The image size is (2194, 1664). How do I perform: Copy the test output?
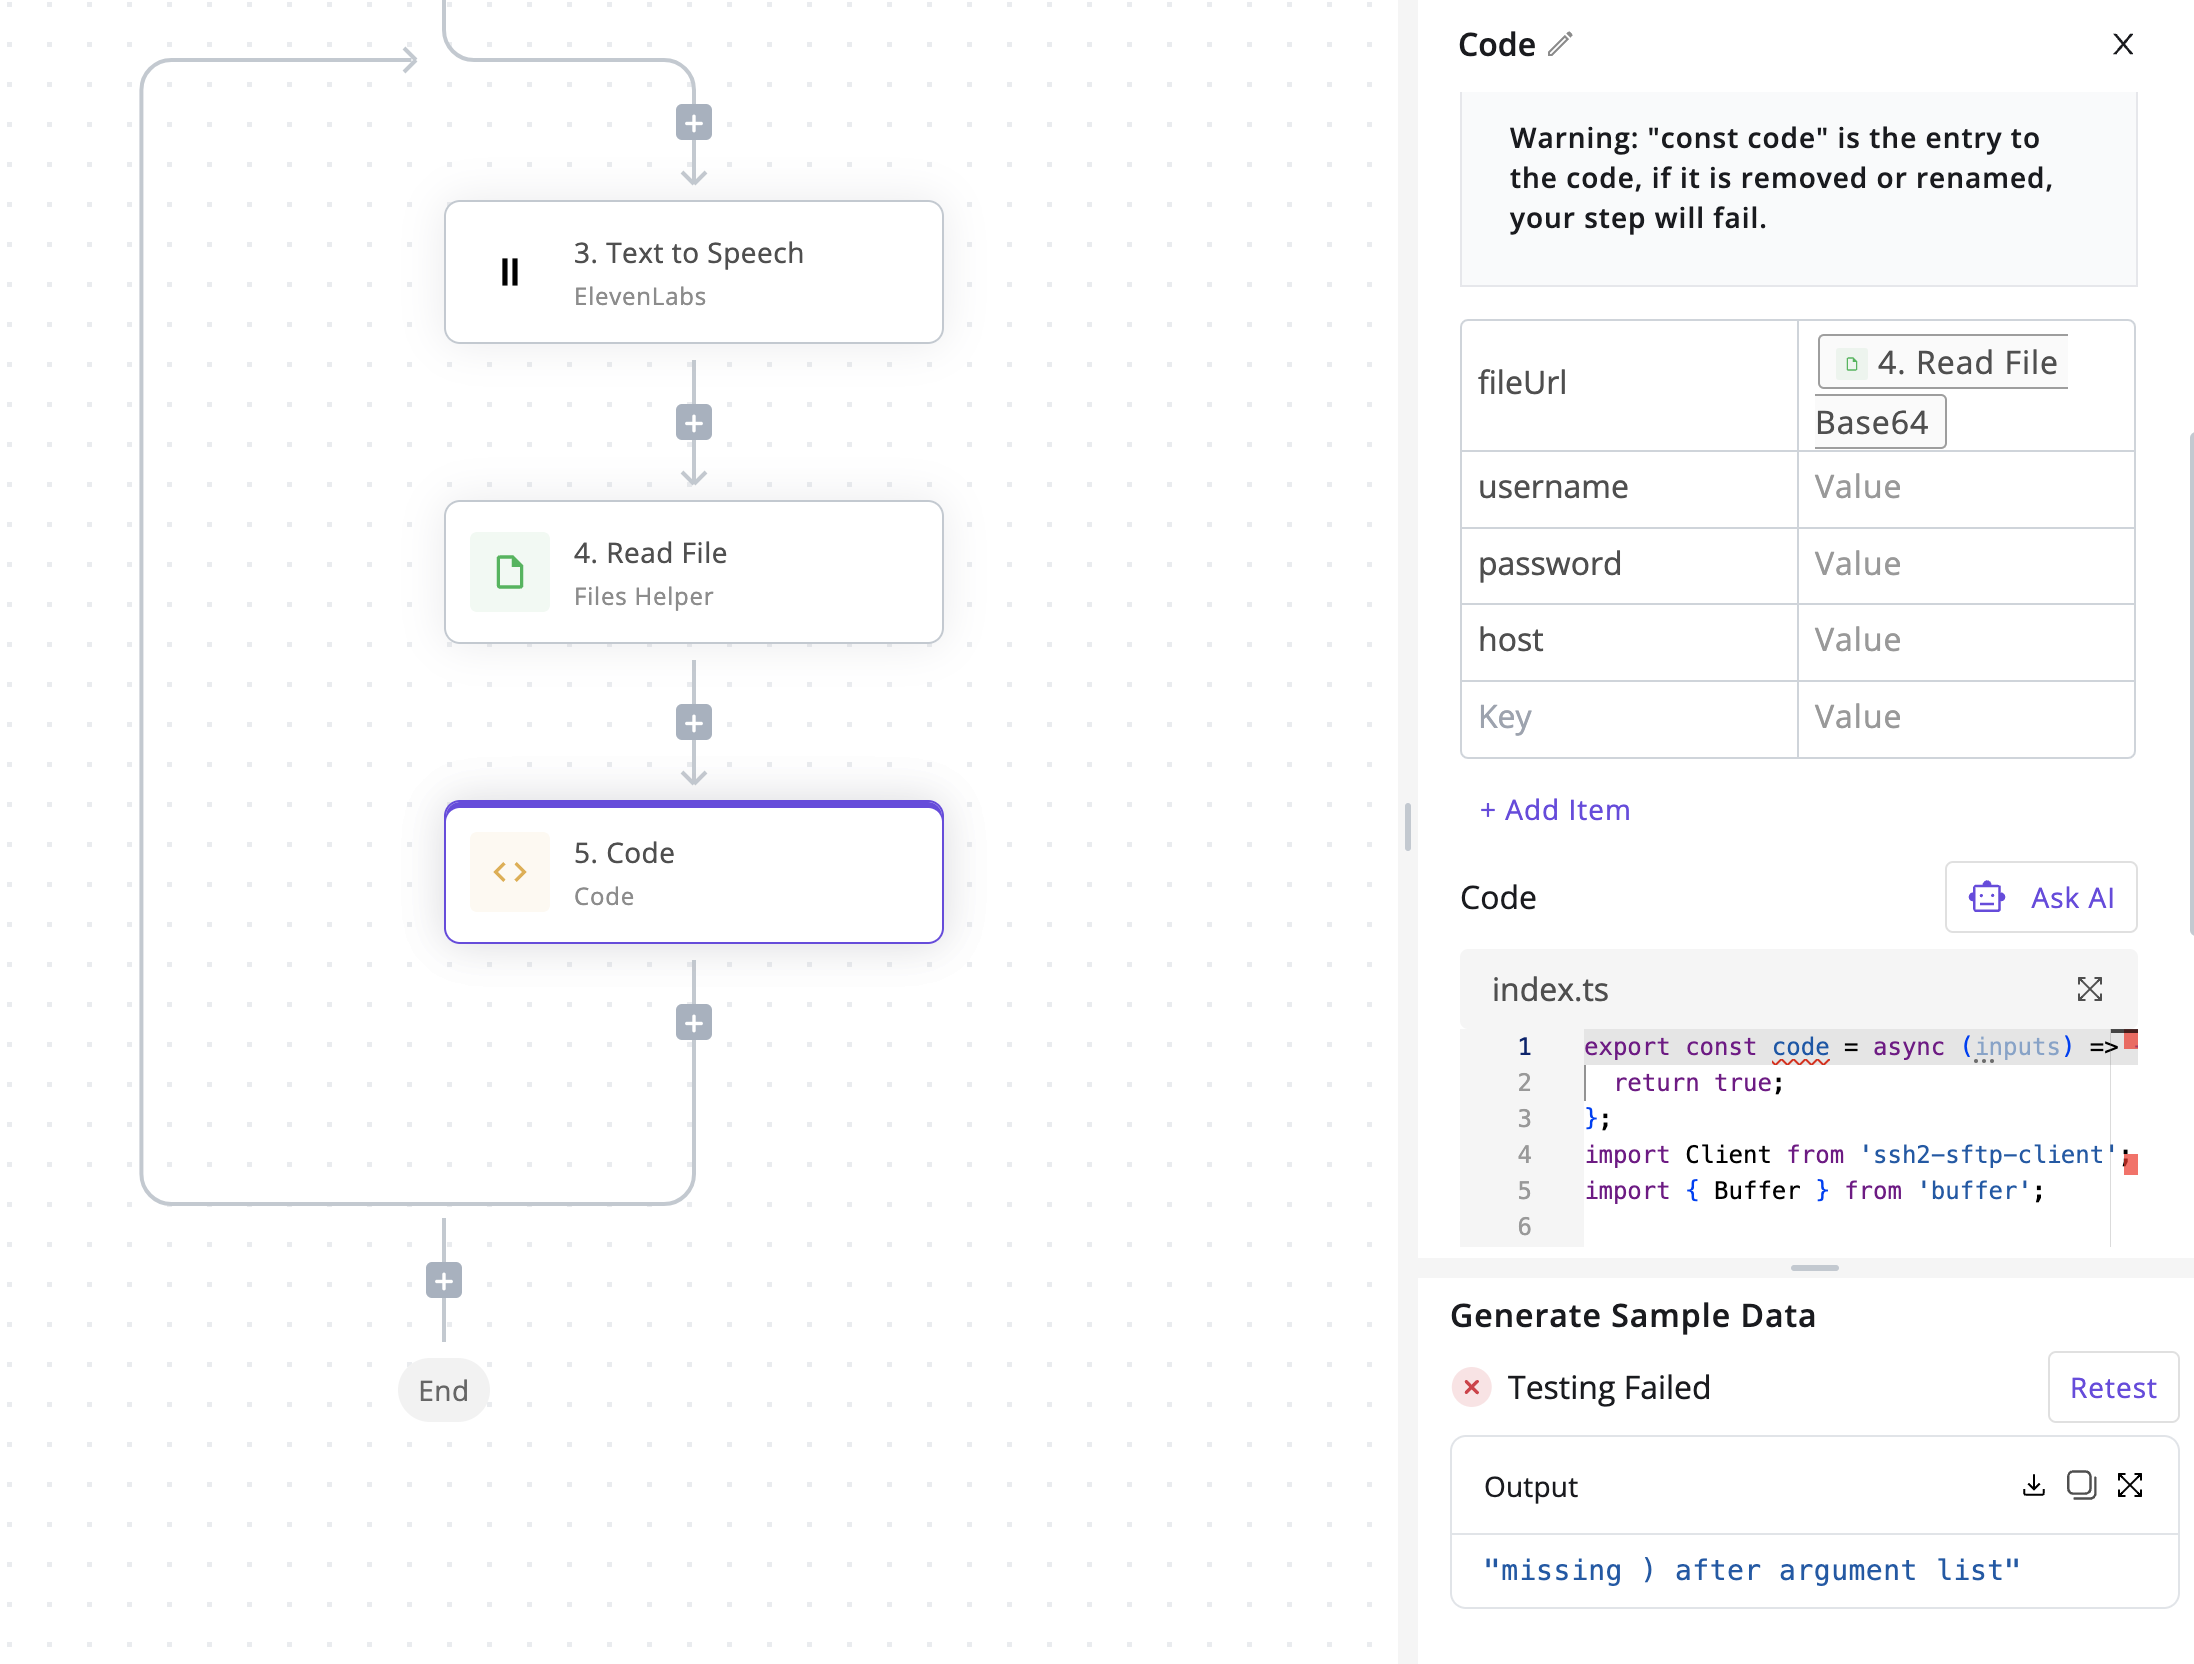pos(2081,1485)
